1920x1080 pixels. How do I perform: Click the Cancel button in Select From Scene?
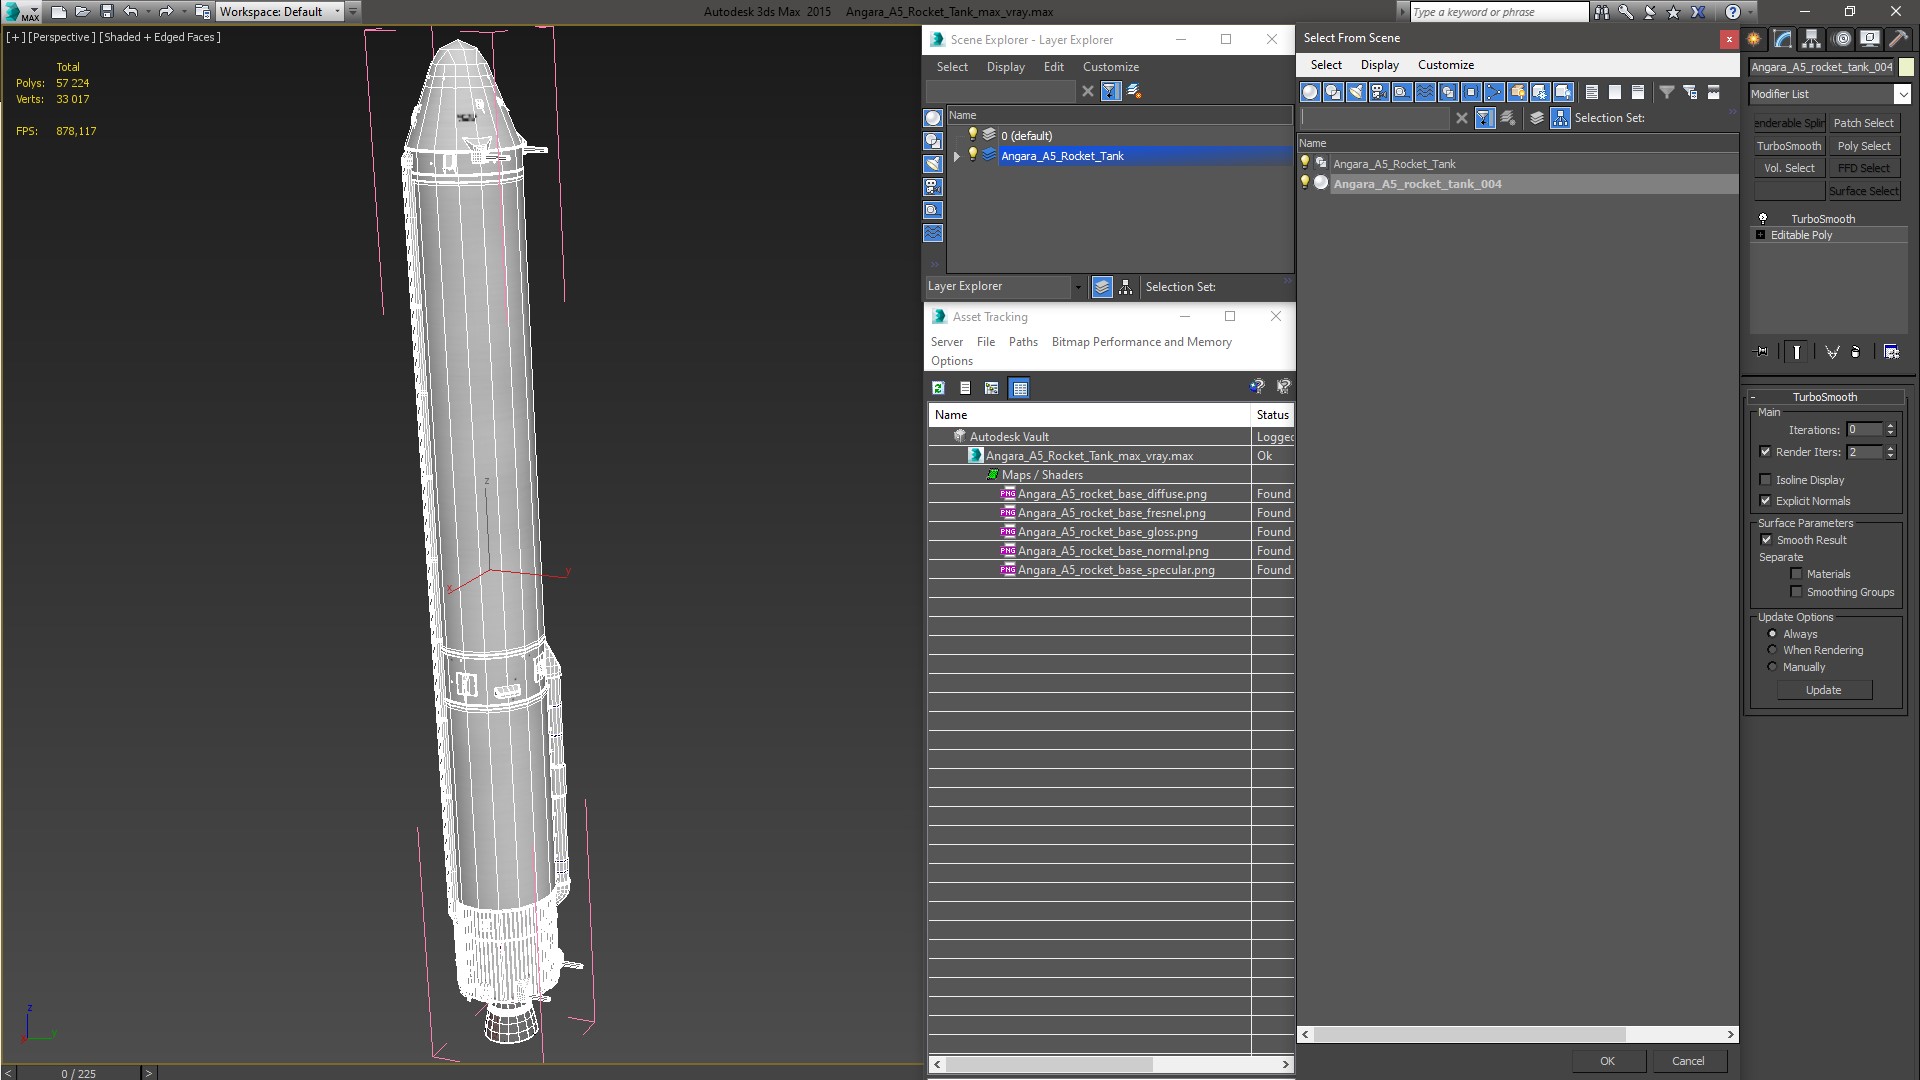click(x=1688, y=1061)
